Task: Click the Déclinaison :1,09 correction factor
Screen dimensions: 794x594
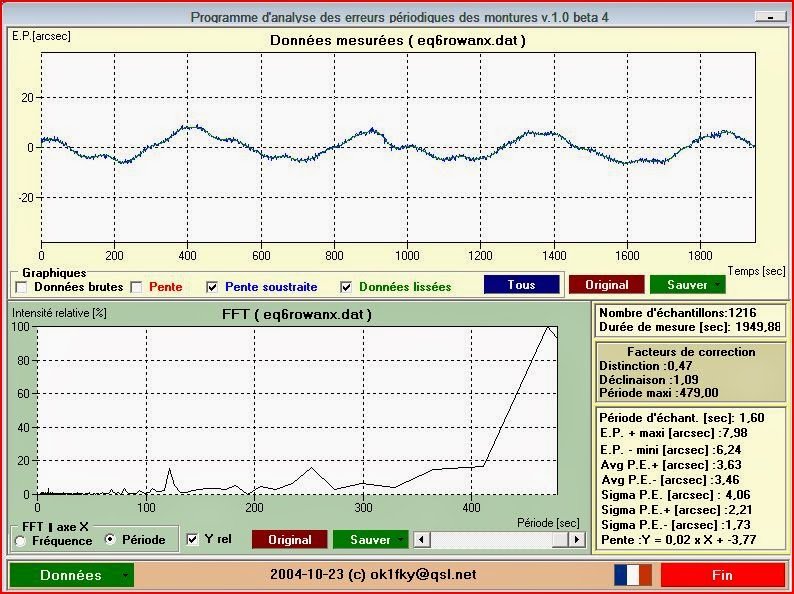Action: coord(649,379)
